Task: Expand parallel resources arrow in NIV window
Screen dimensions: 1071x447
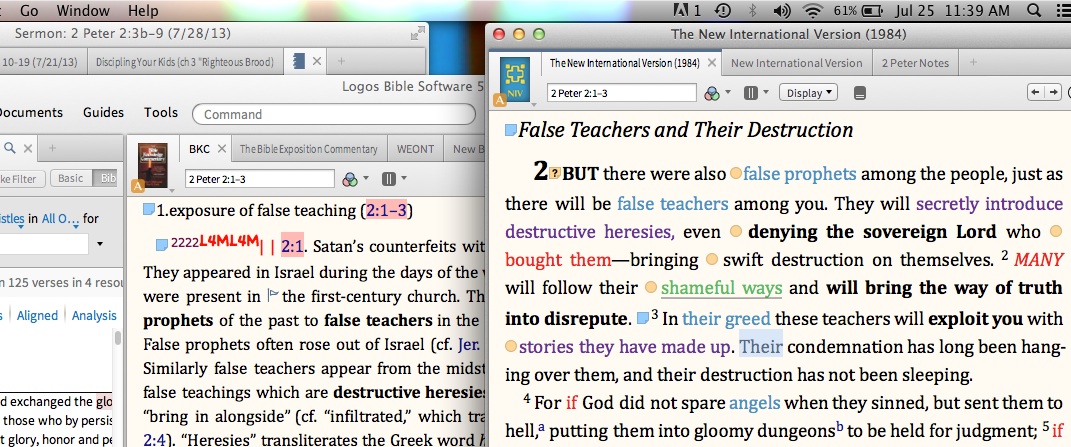Action: click(x=766, y=92)
